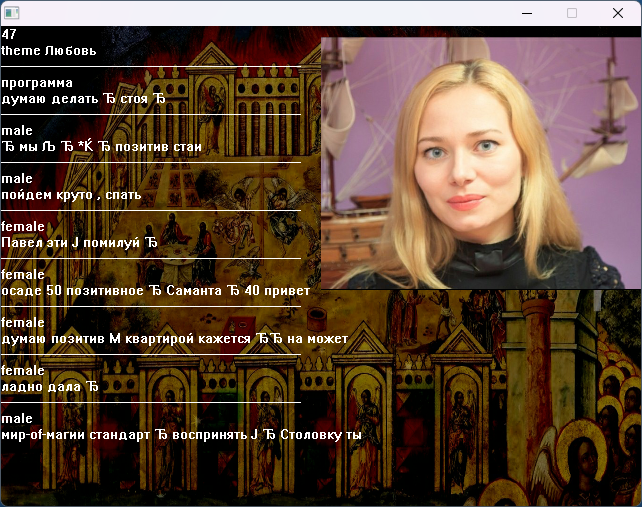Click 'male' label above 'пойдем круто'

tap(17, 179)
